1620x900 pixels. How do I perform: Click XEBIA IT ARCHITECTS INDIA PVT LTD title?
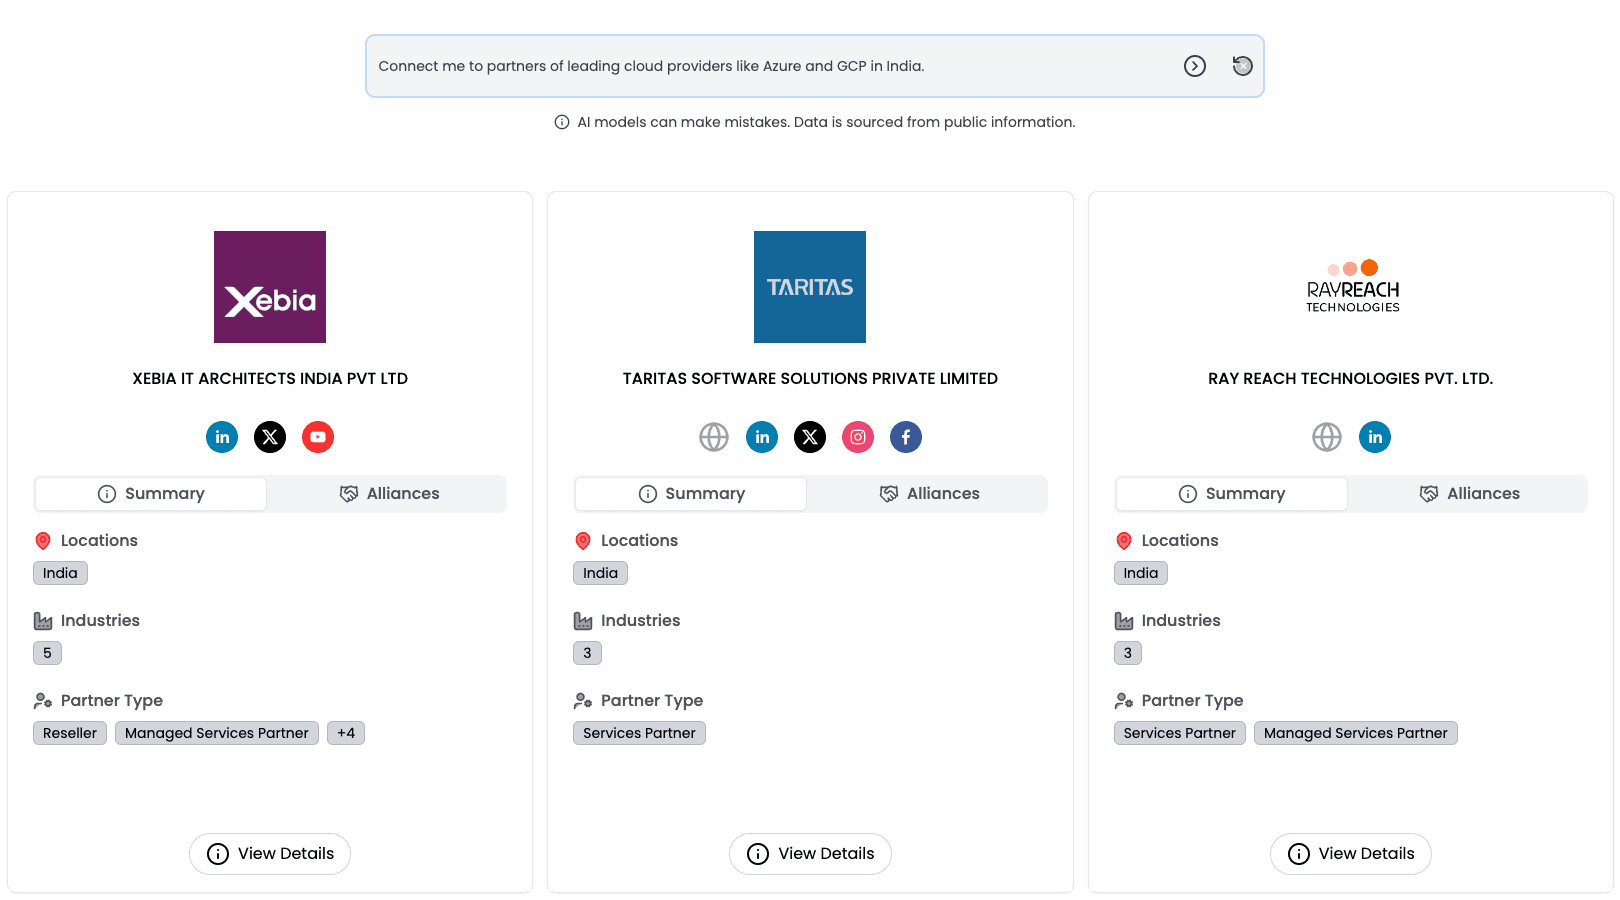270,379
